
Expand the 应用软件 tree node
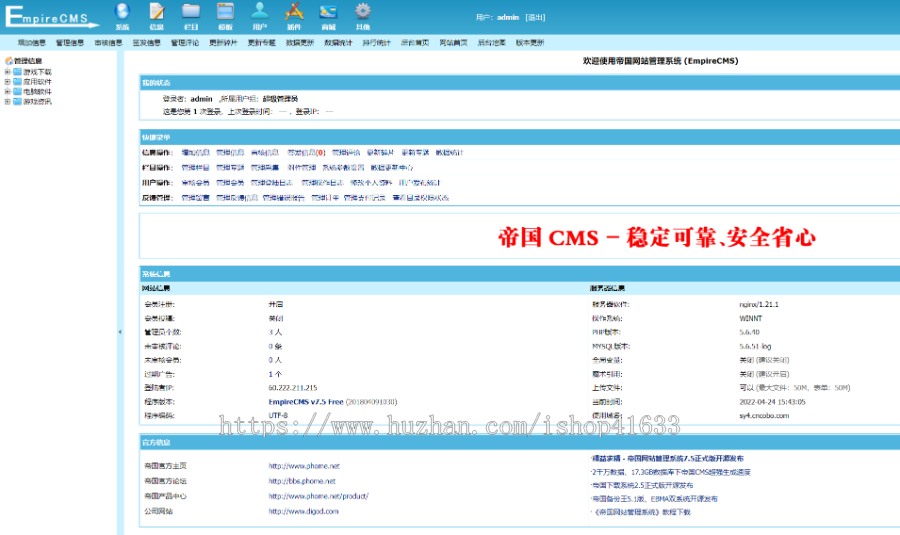point(7,82)
